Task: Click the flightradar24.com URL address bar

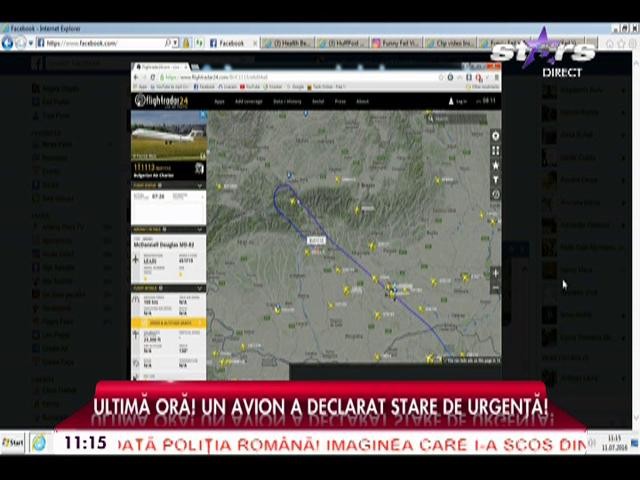Action: (298, 77)
